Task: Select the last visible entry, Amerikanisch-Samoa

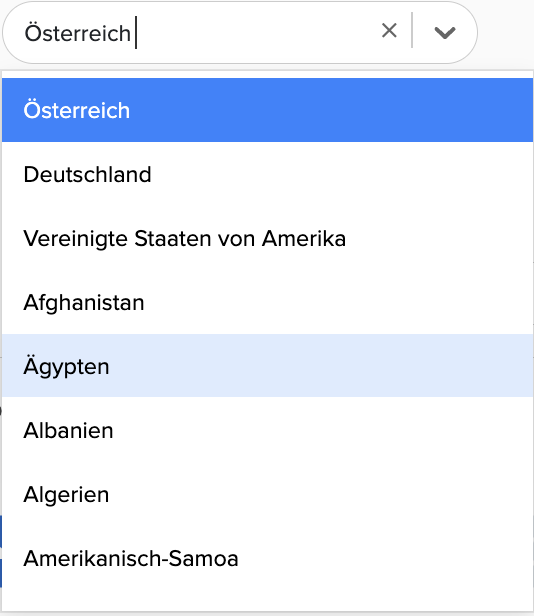Action: (267, 558)
